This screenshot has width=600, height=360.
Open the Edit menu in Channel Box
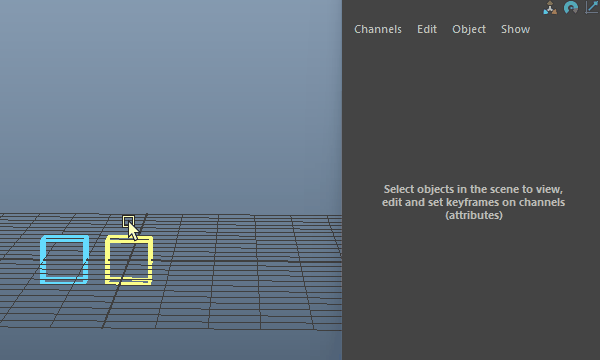coord(427,29)
